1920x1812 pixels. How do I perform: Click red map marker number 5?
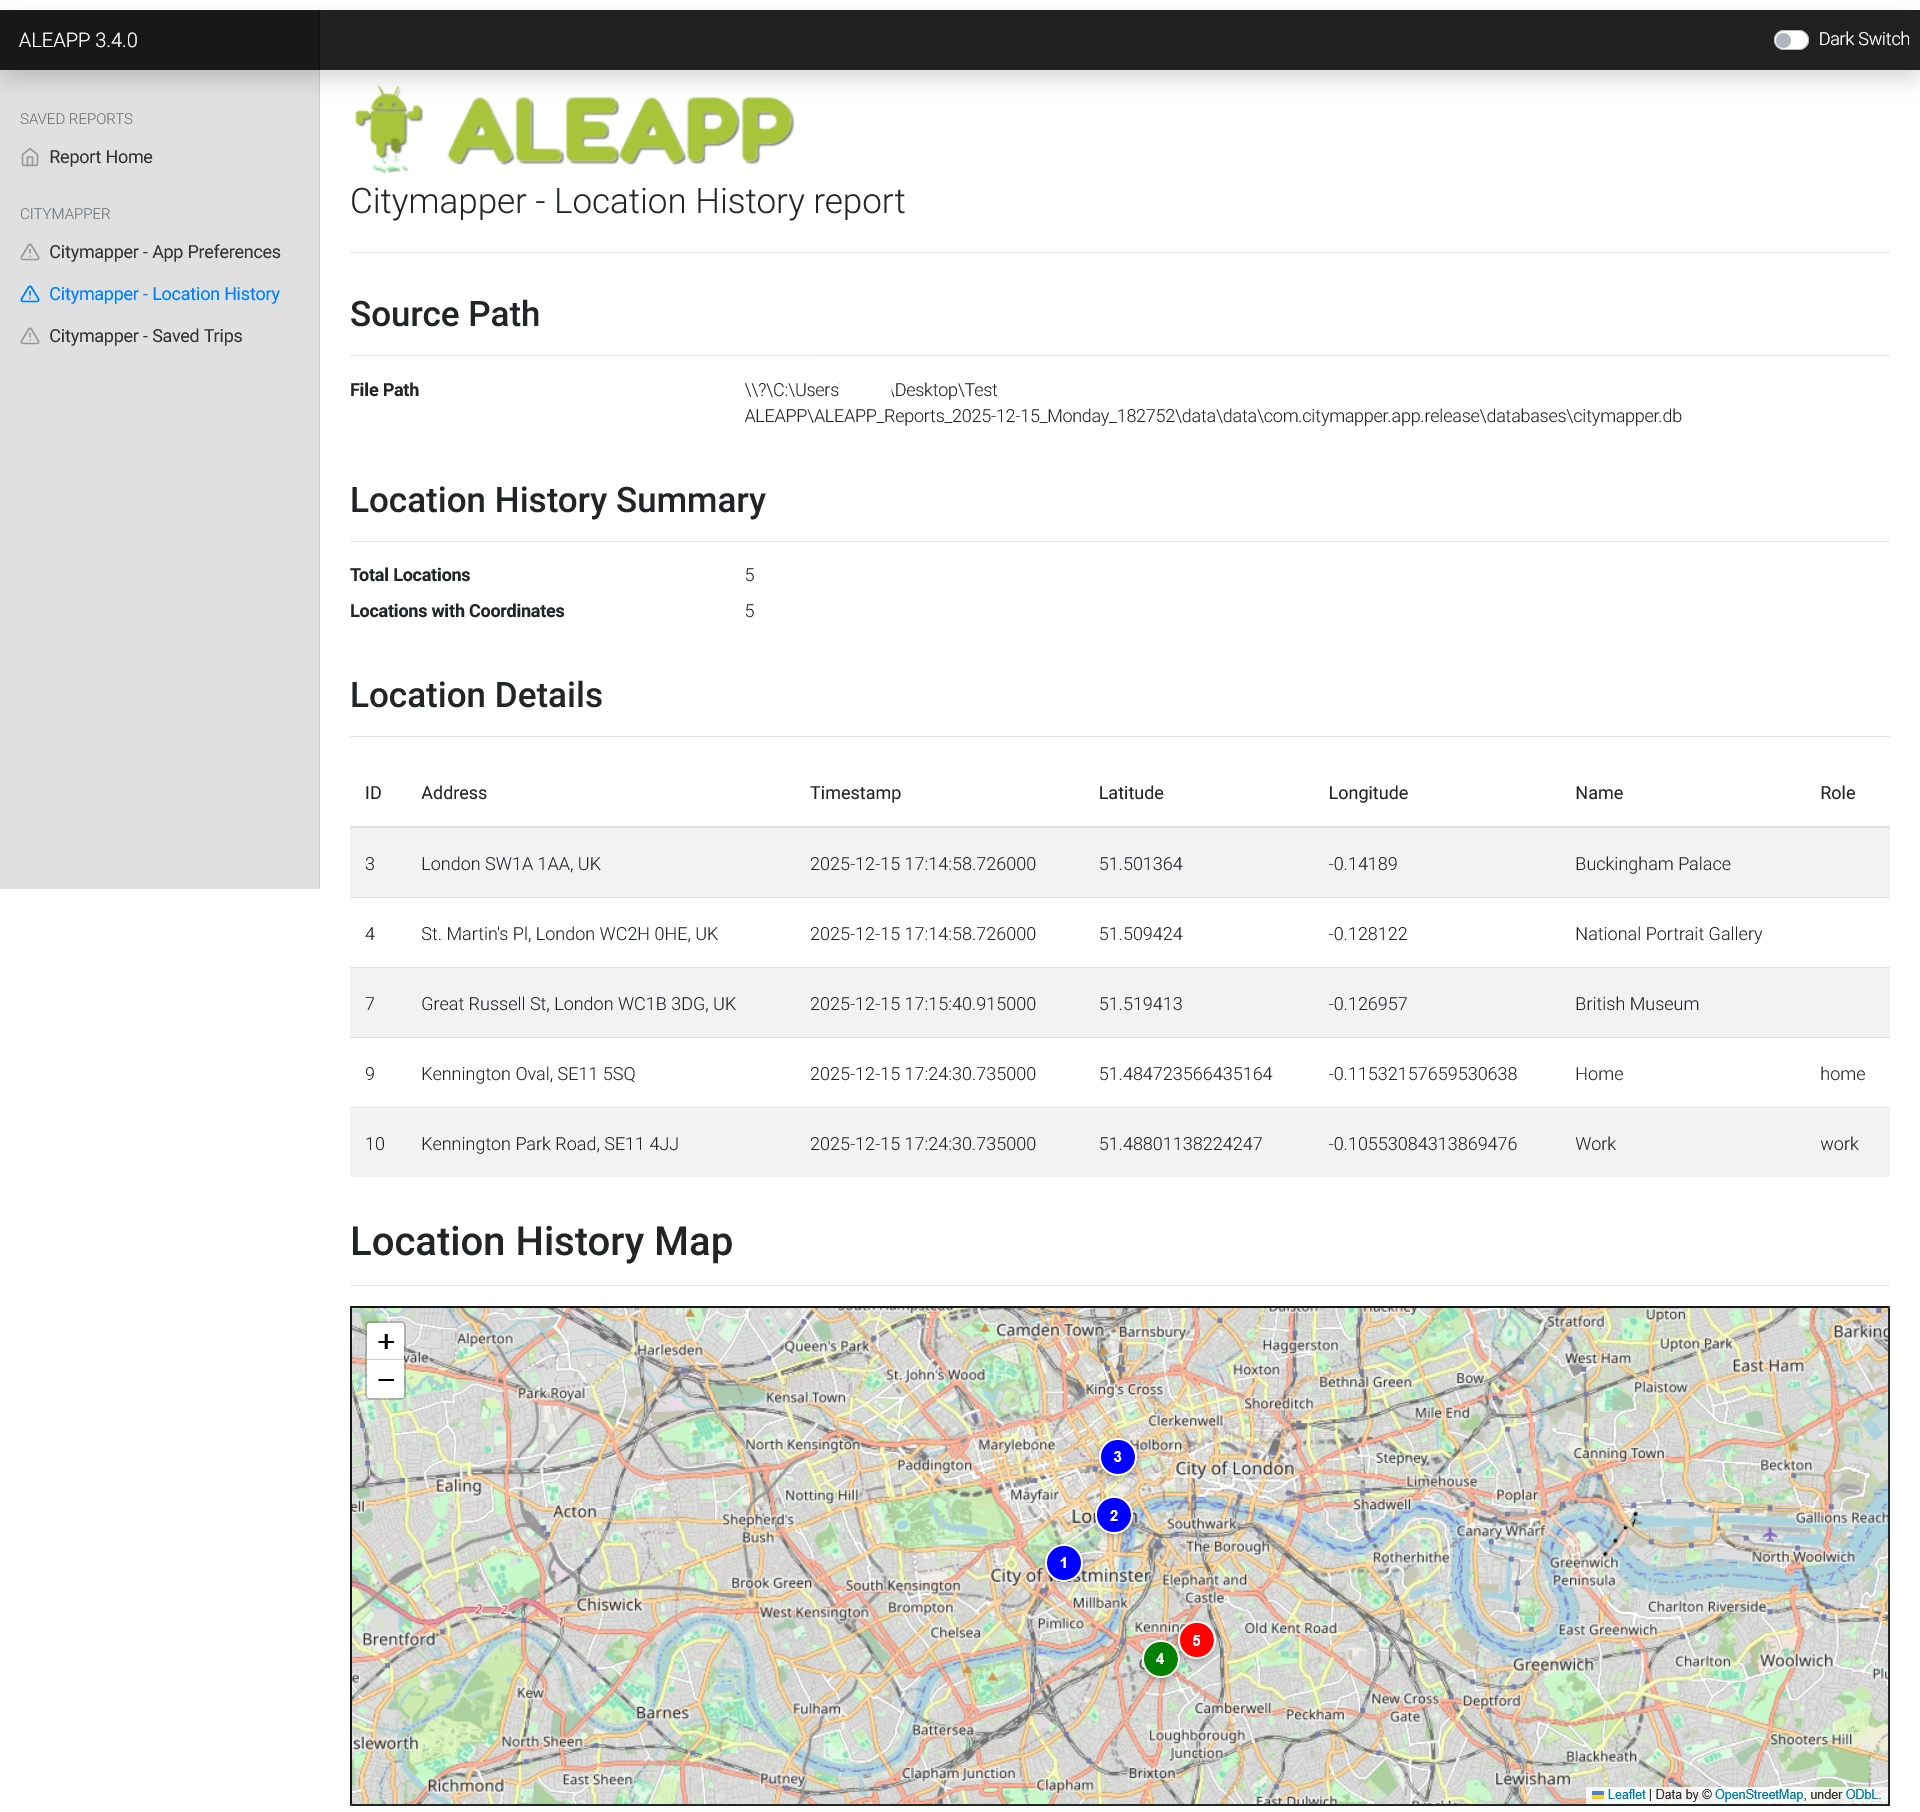[x=1196, y=1641]
